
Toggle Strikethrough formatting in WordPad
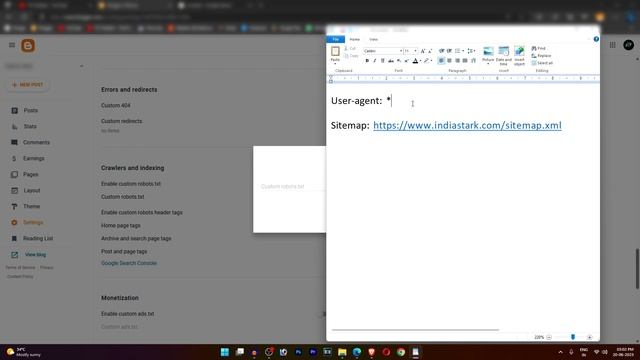[x=391, y=61]
